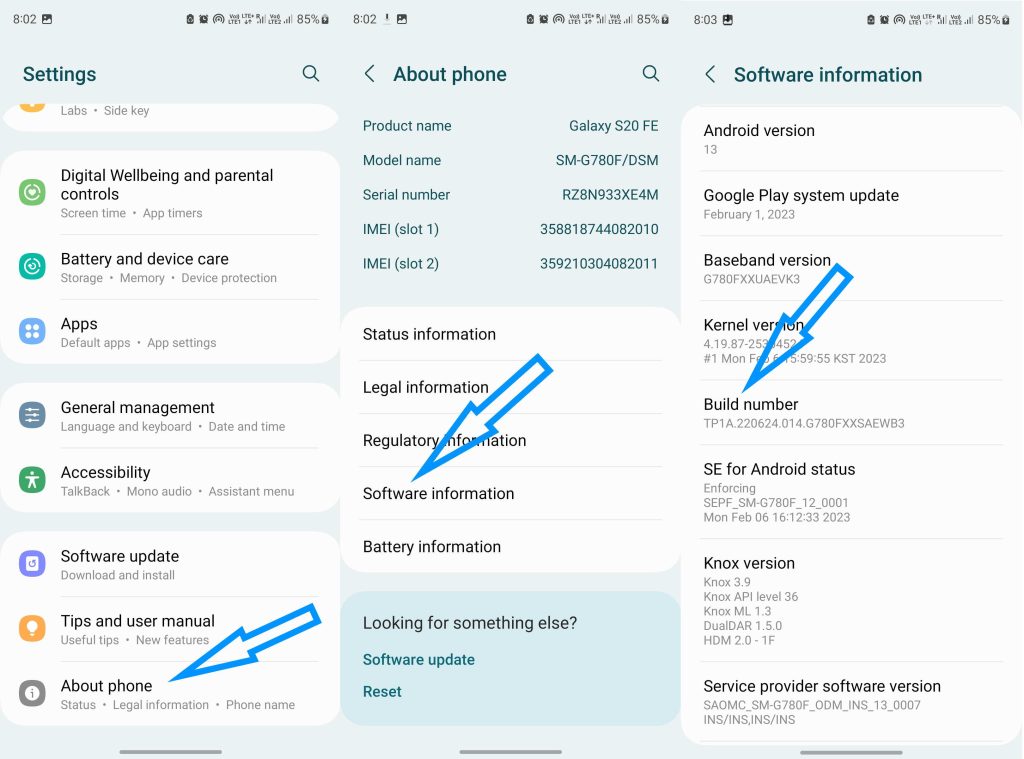Screen dimensions: 1024x759
Task: Open Regulatory information
Action: (511, 440)
